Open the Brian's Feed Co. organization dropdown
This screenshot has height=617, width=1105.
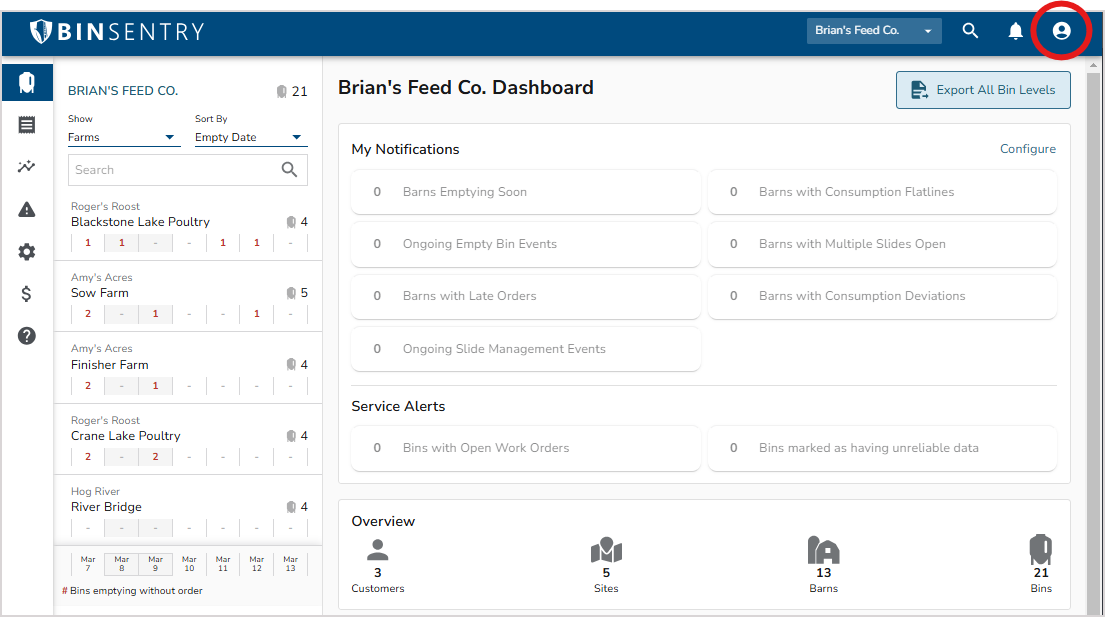(x=874, y=31)
